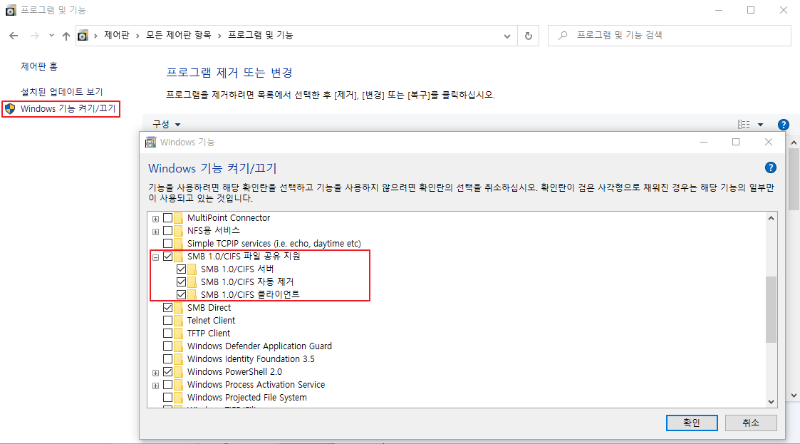The width and height of the screenshot is (800, 444).
Task: Click the view options icon in toolbar
Action: coord(744,125)
